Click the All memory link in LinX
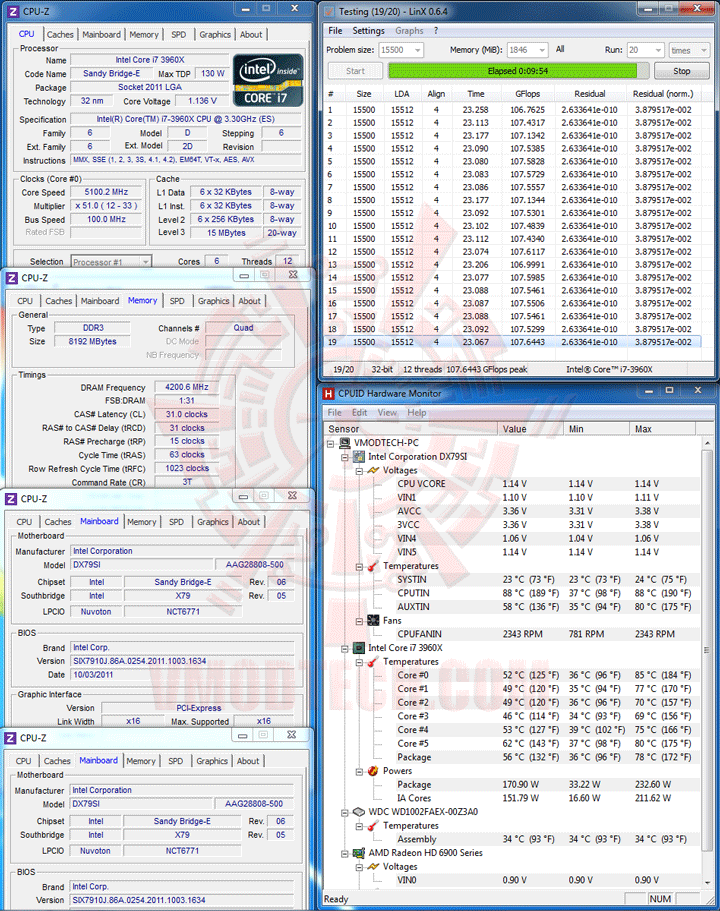The height and width of the screenshot is (911, 720). coord(560,49)
